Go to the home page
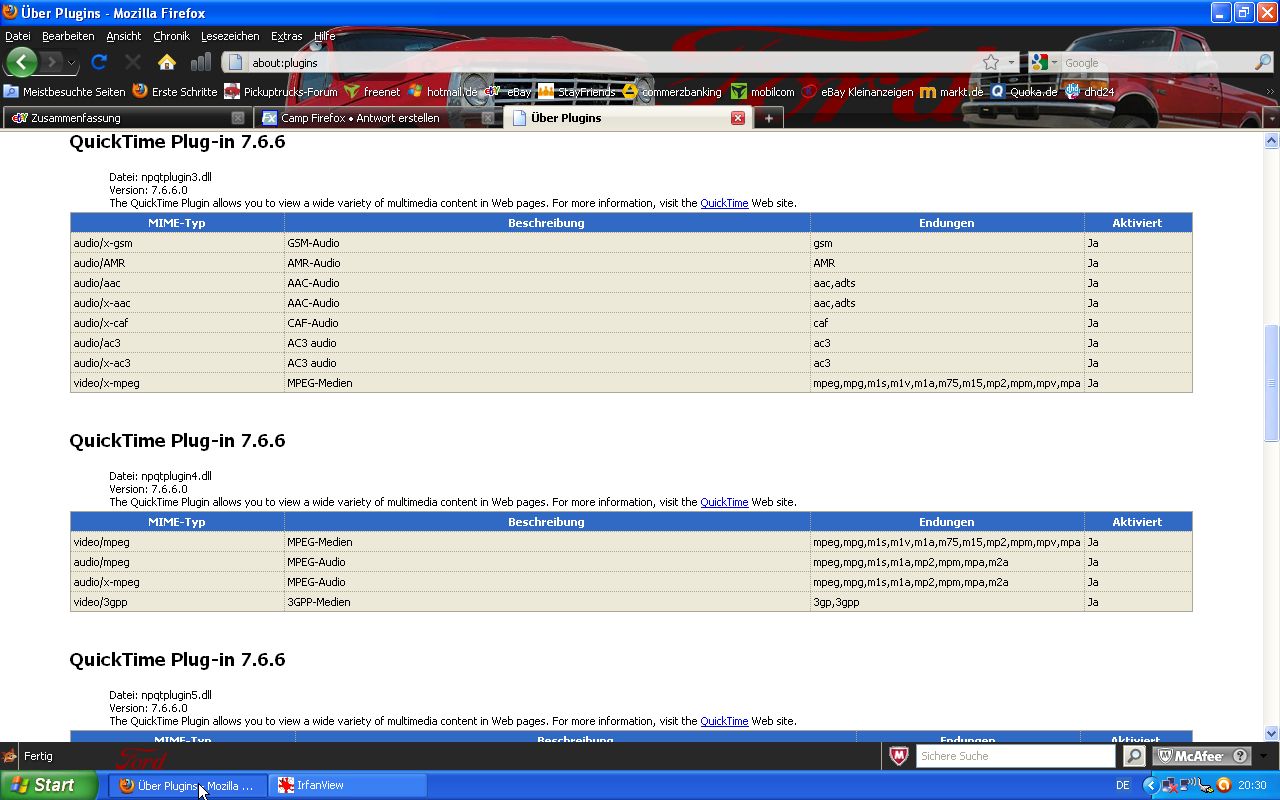Viewport: 1280px width, 800px height. pyautogui.click(x=167, y=62)
